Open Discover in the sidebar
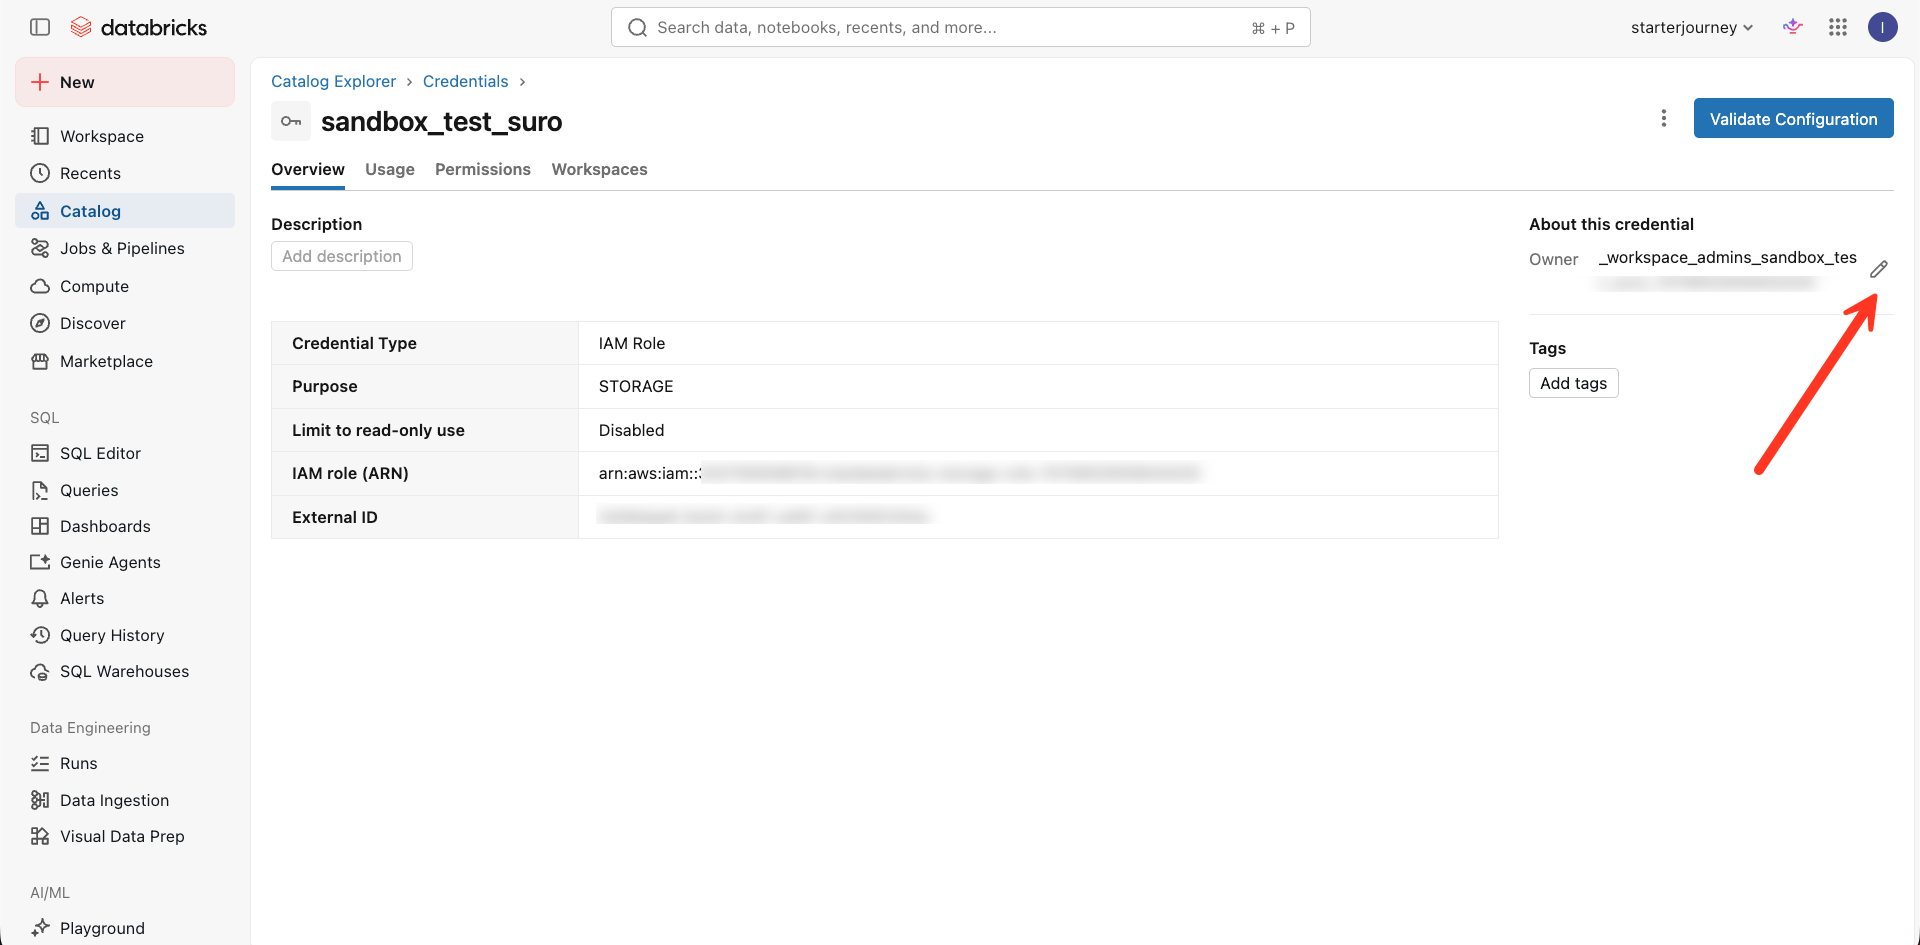1920x945 pixels. (125, 323)
